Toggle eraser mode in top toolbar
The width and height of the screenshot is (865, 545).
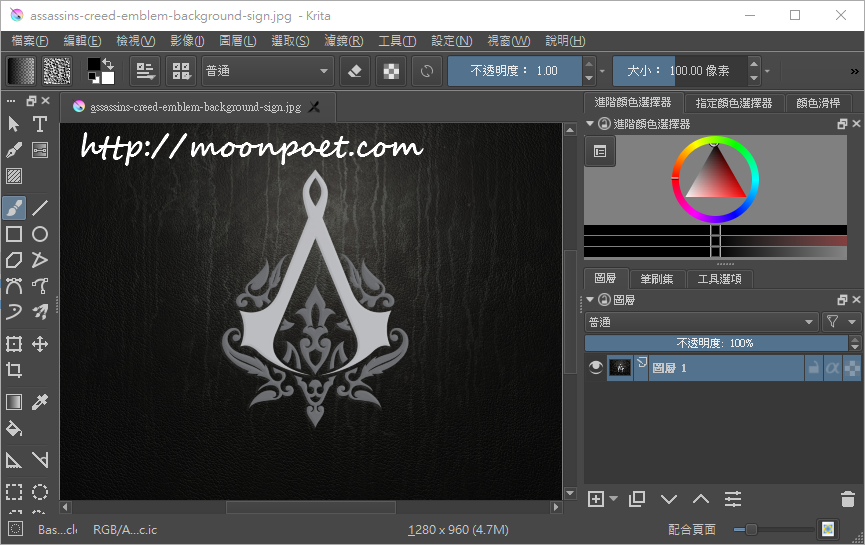click(354, 71)
